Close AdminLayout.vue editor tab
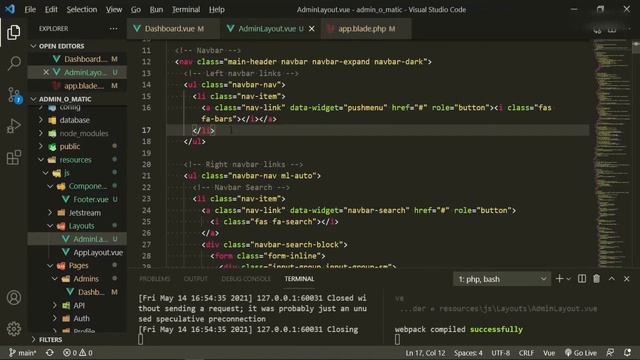 (312, 29)
